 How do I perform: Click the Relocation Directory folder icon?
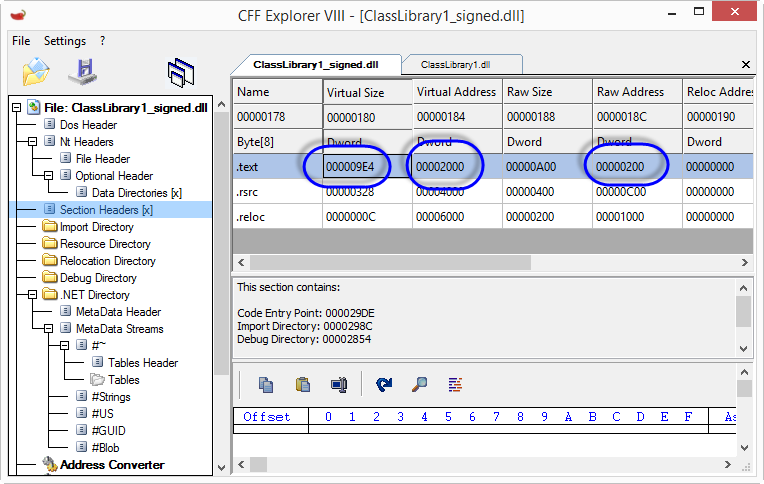point(50,260)
